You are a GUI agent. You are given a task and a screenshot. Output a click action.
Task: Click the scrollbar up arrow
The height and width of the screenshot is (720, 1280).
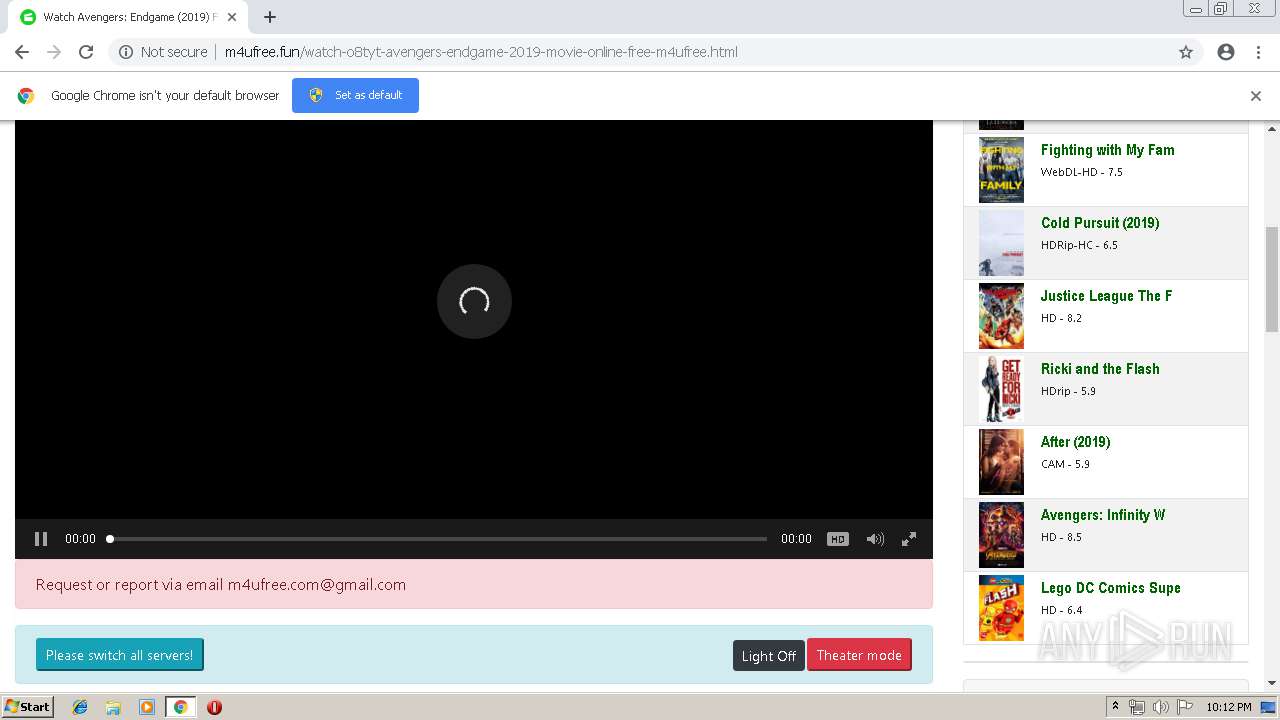tap(1272, 128)
